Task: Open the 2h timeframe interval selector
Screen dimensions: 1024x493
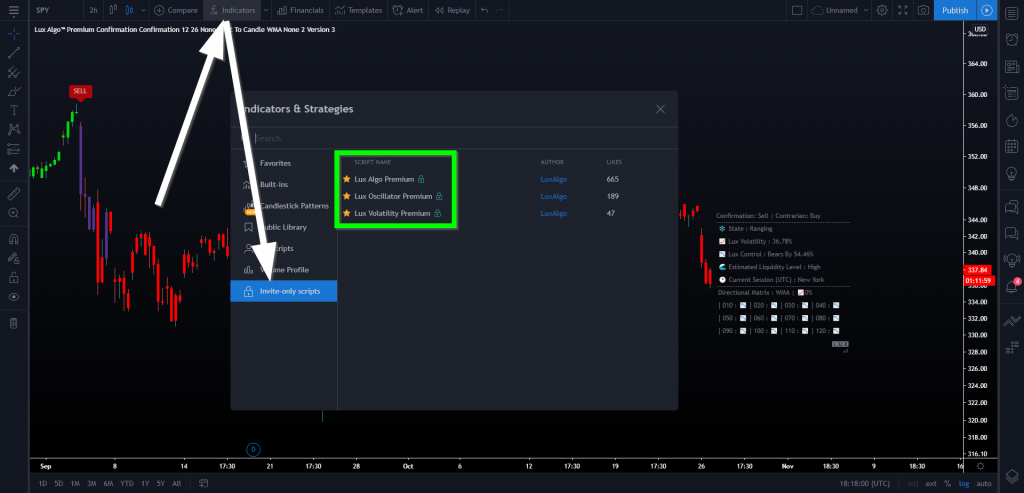Action: tap(93, 10)
